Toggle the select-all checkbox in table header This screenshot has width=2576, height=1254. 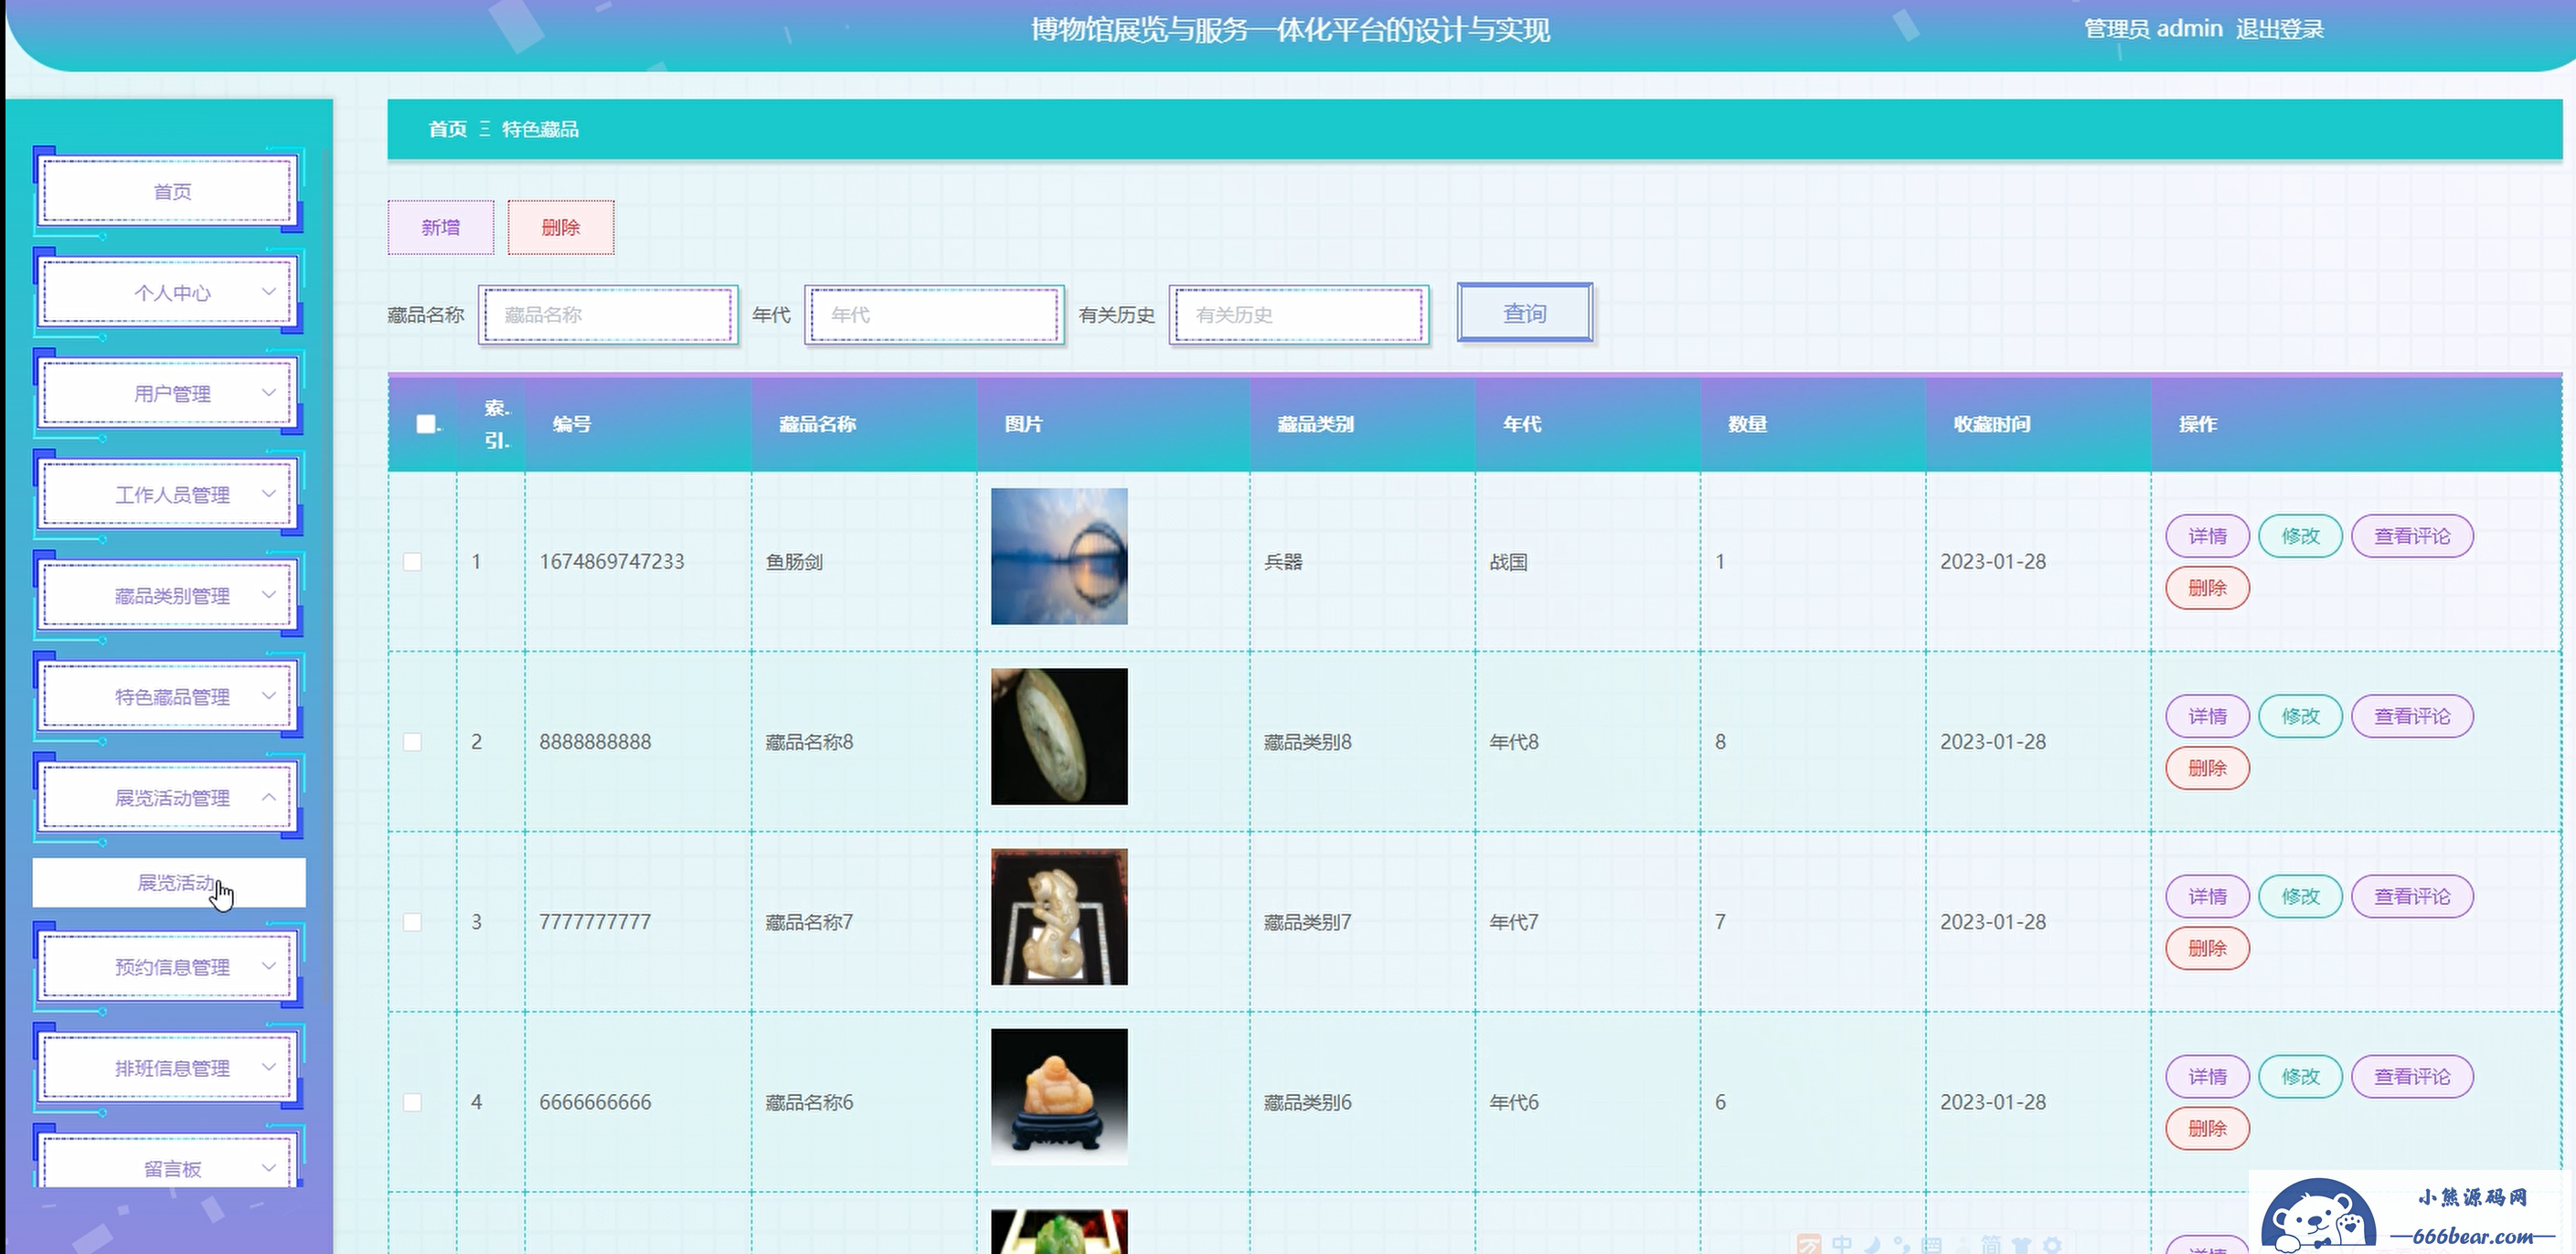pos(426,424)
